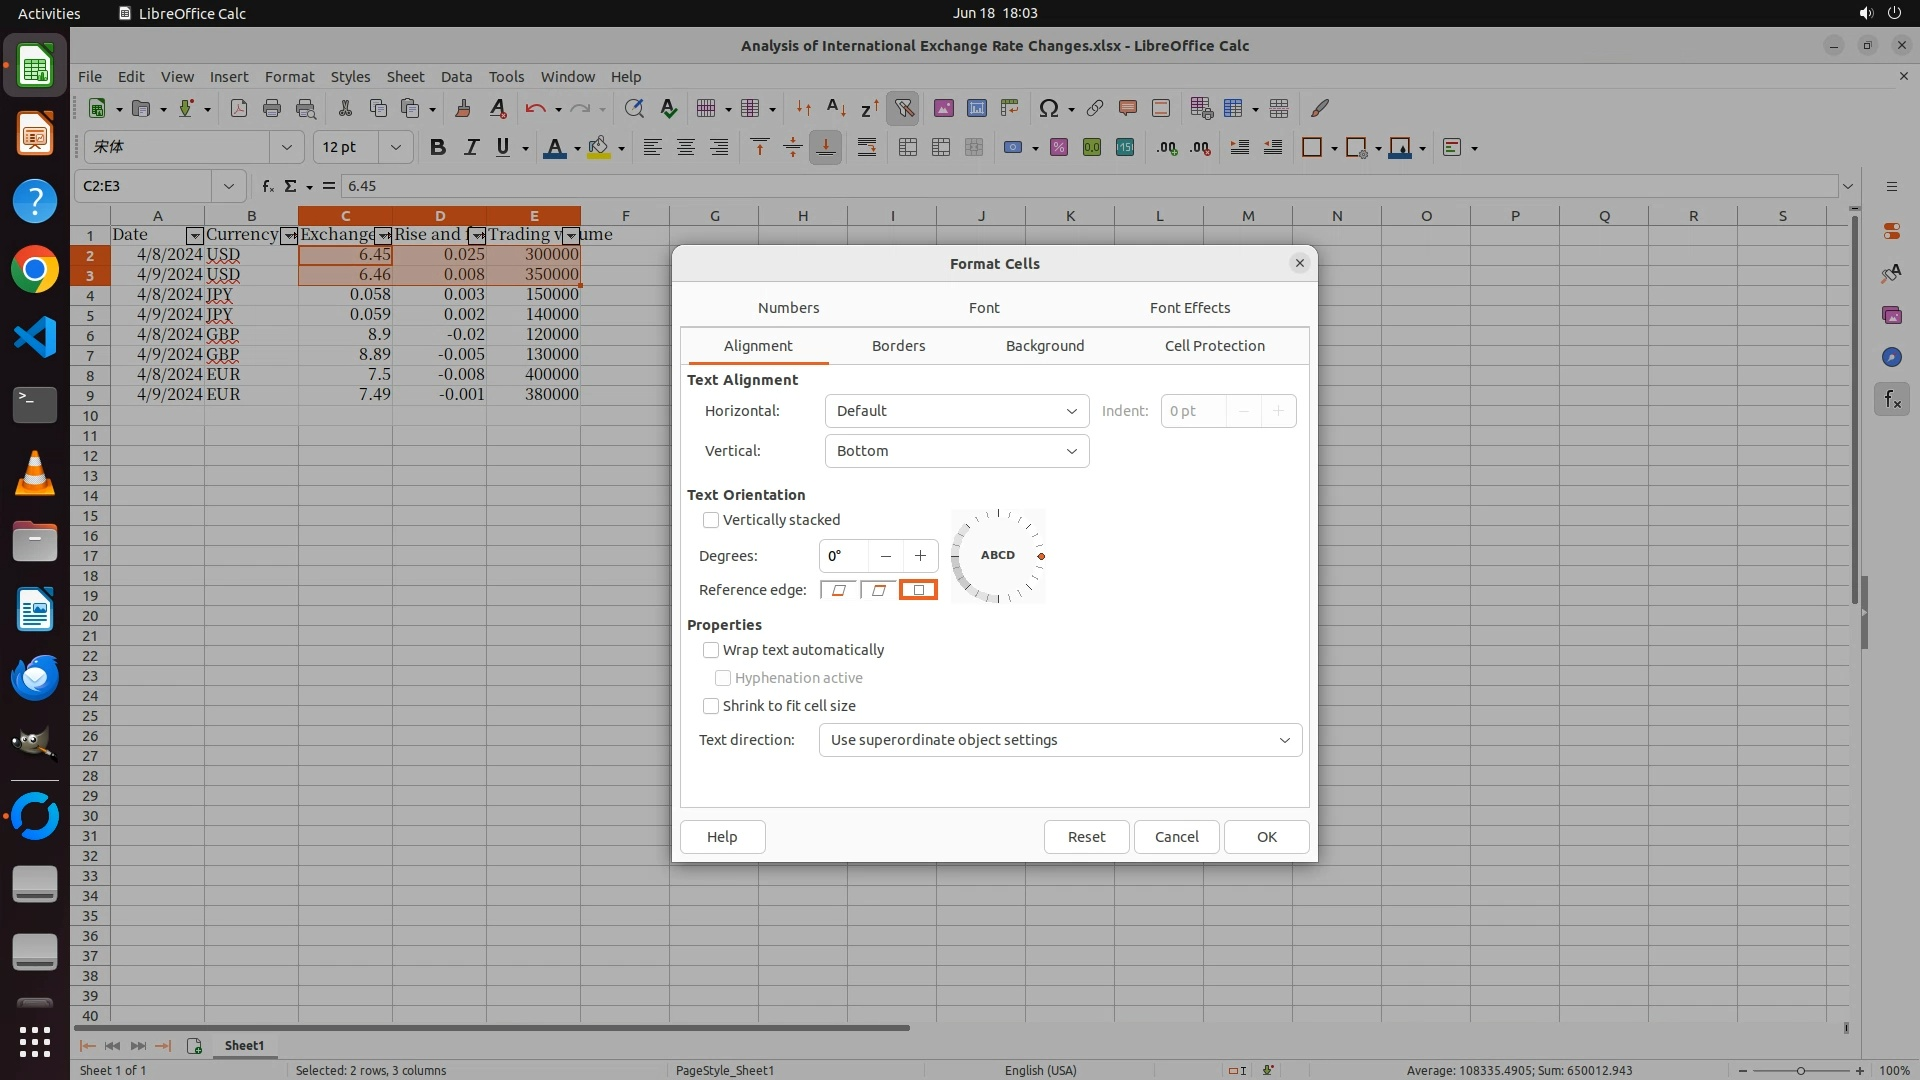Screen dimensions: 1920x1080
Task: Click the Bold formatting icon
Action: tap(437, 148)
